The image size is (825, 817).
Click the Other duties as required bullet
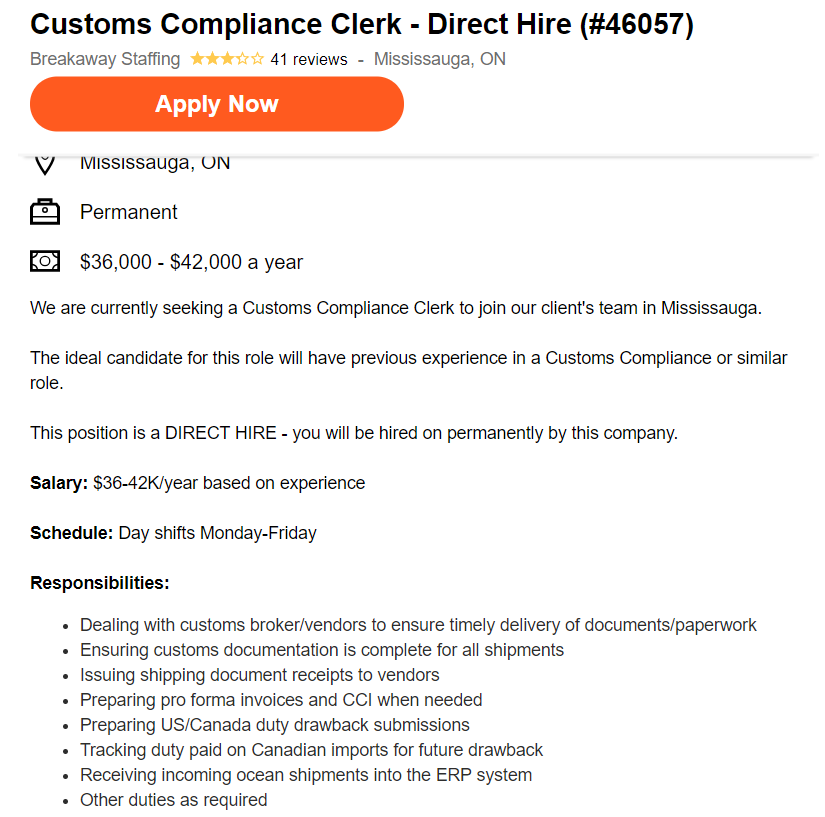(x=174, y=800)
